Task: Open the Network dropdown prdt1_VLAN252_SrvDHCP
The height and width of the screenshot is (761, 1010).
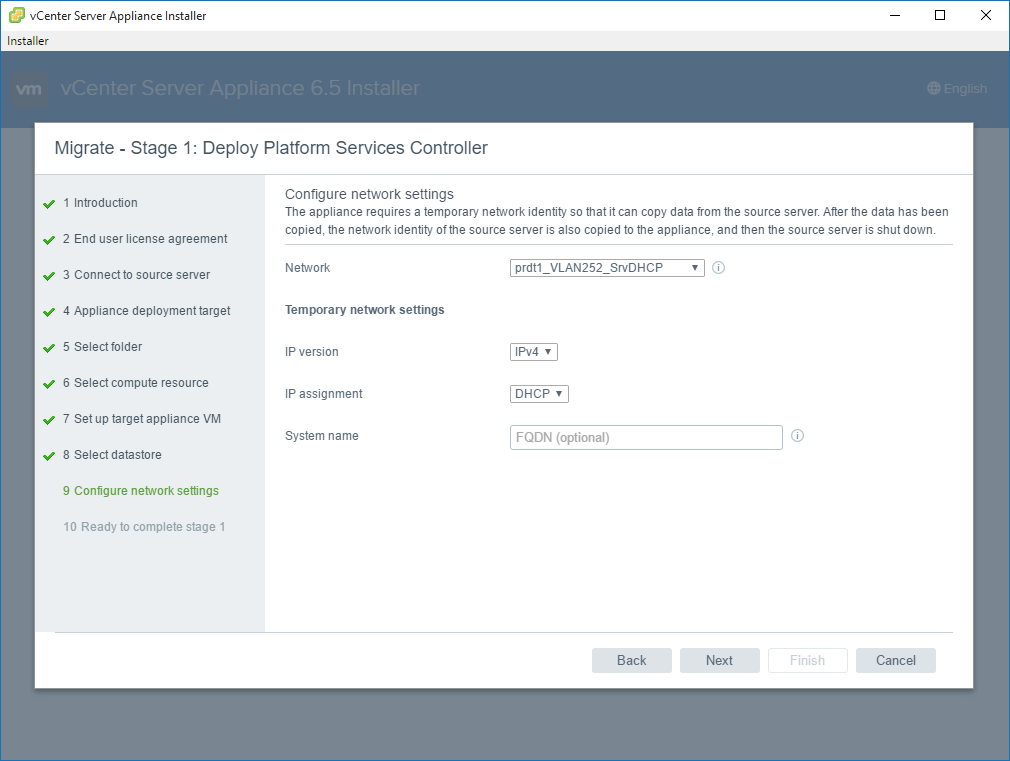Action: tap(607, 268)
